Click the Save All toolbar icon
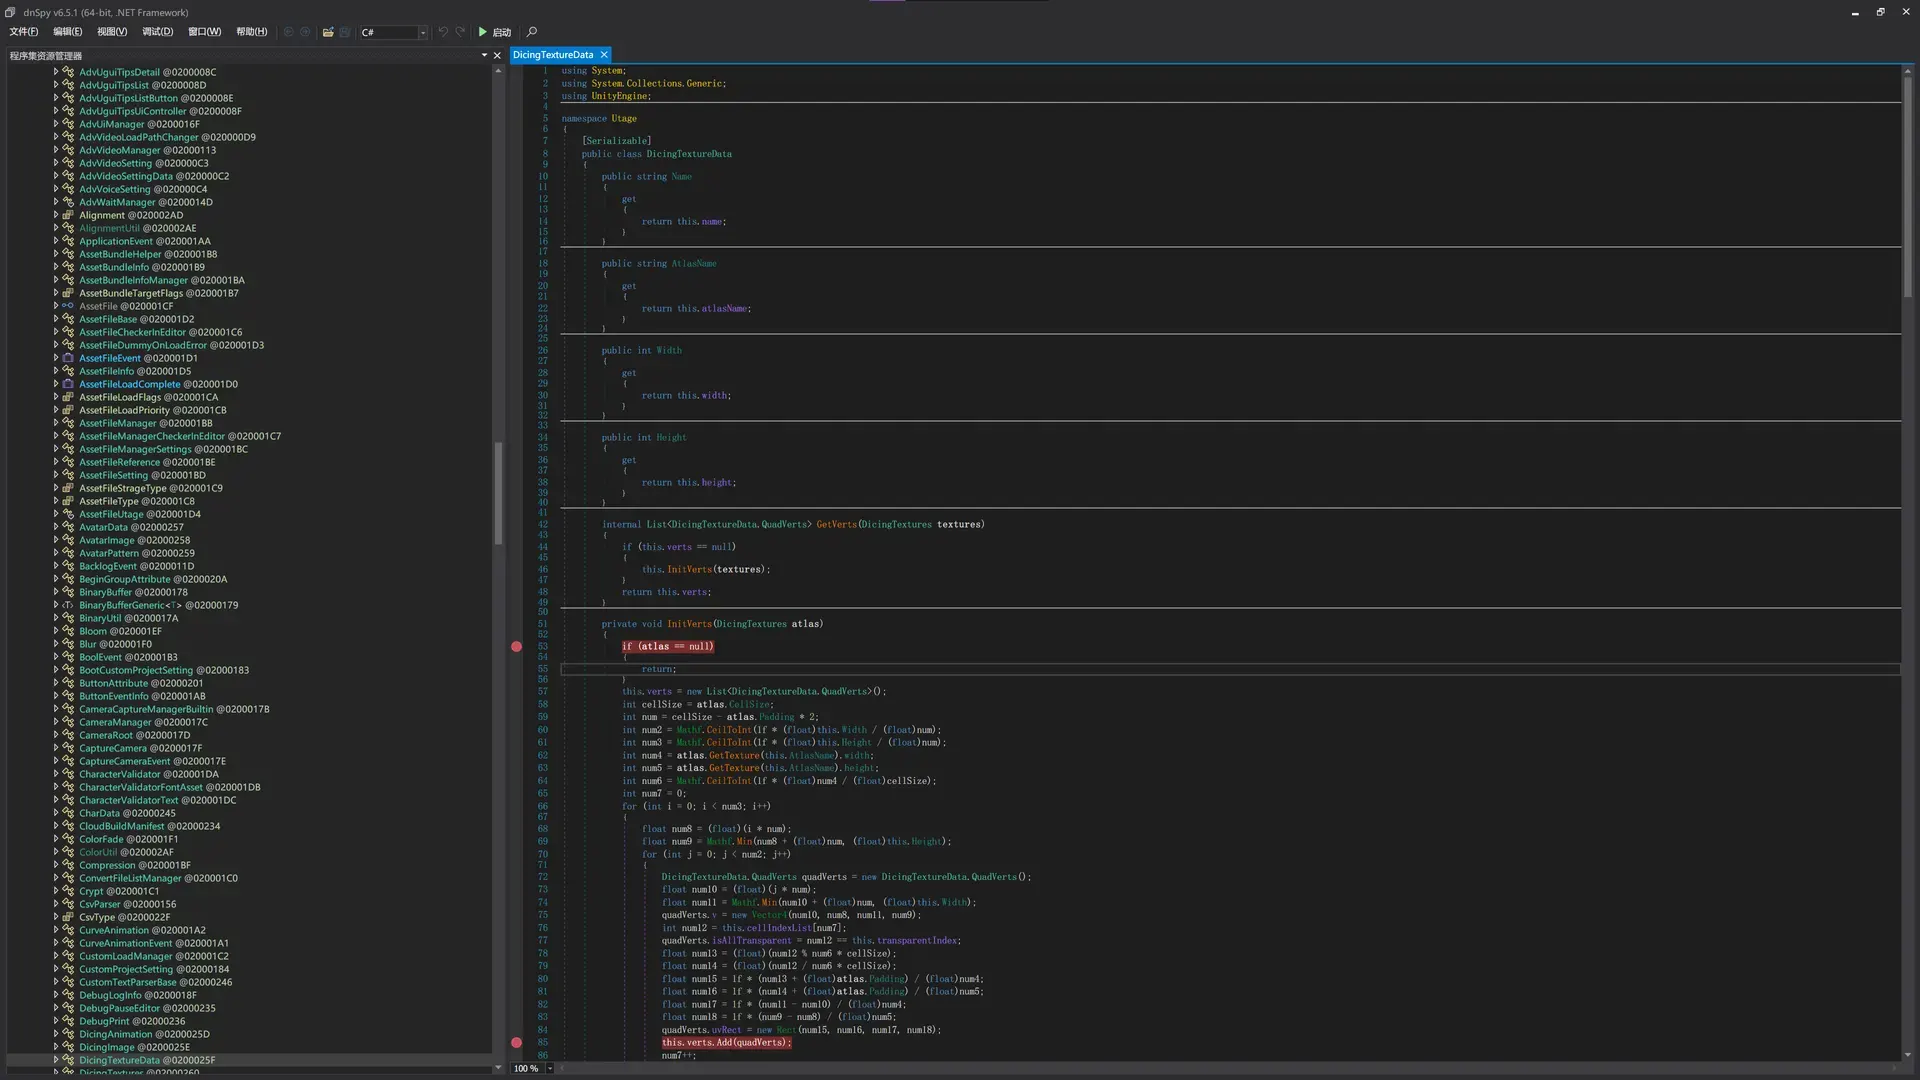This screenshot has height=1080, width=1920. 345,32
